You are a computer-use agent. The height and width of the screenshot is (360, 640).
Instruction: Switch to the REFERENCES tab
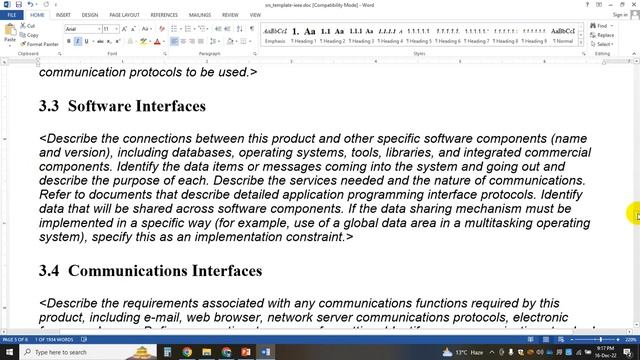tap(164, 15)
